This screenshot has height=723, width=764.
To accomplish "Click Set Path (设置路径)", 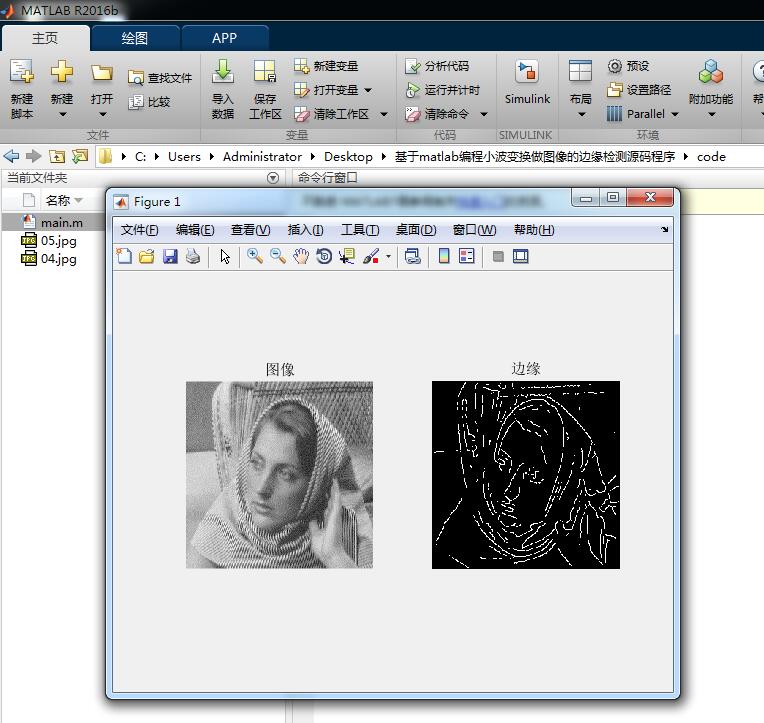I will (639, 90).
